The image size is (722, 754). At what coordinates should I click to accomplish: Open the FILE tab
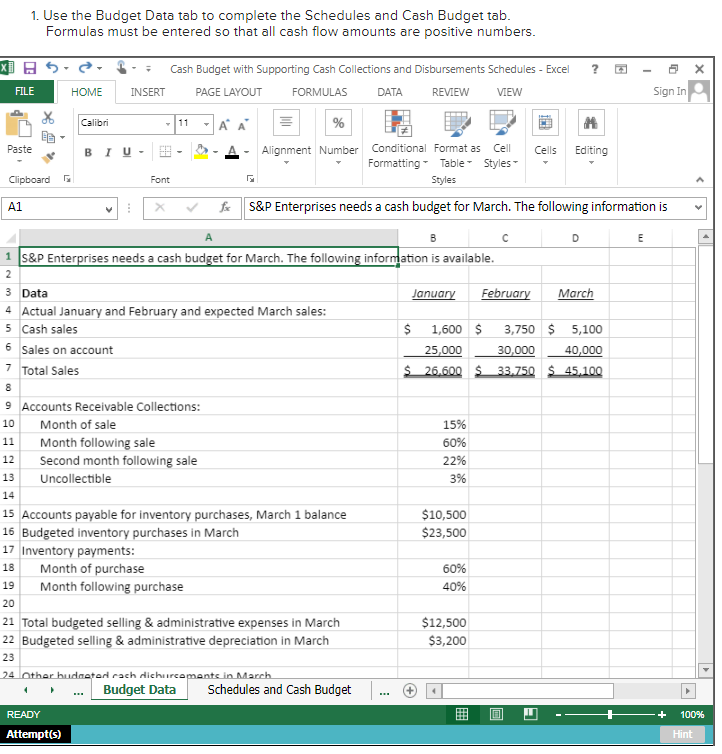(x=25, y=91)
